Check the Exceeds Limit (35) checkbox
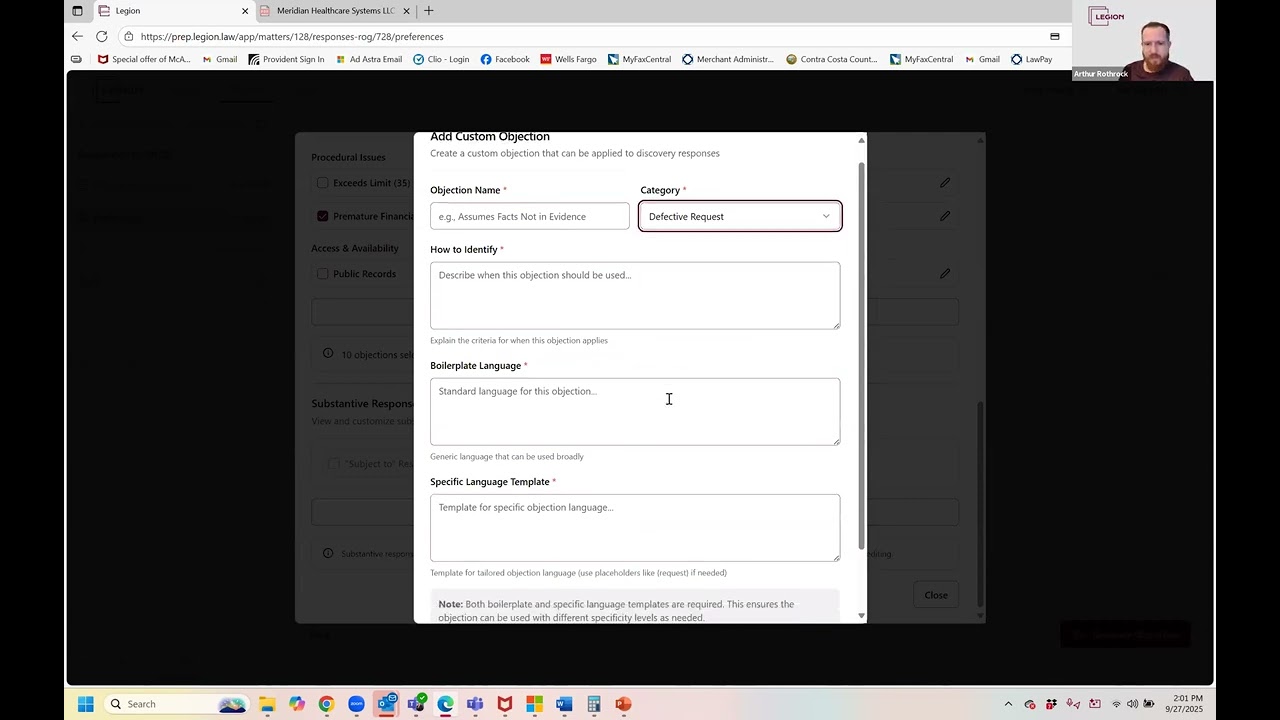Screen dimensions: 1280x720 (322, 183)
